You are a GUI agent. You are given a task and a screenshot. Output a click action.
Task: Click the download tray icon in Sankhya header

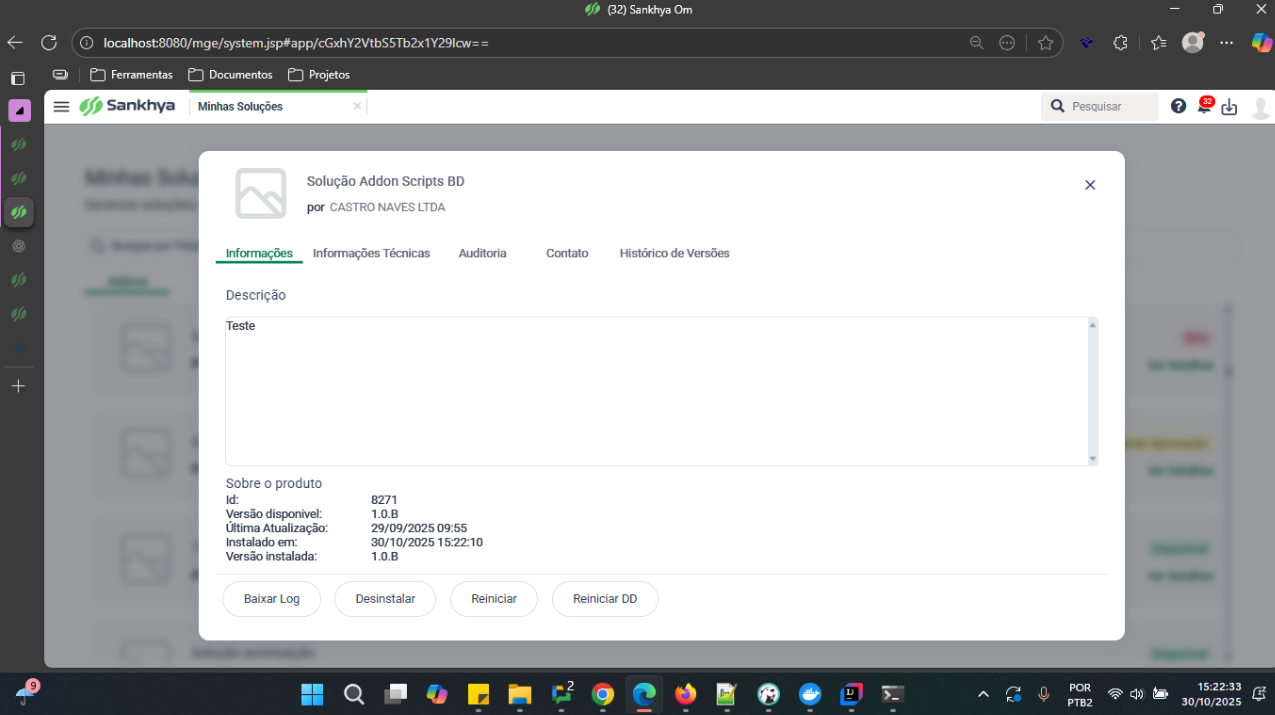[1230, 107]
